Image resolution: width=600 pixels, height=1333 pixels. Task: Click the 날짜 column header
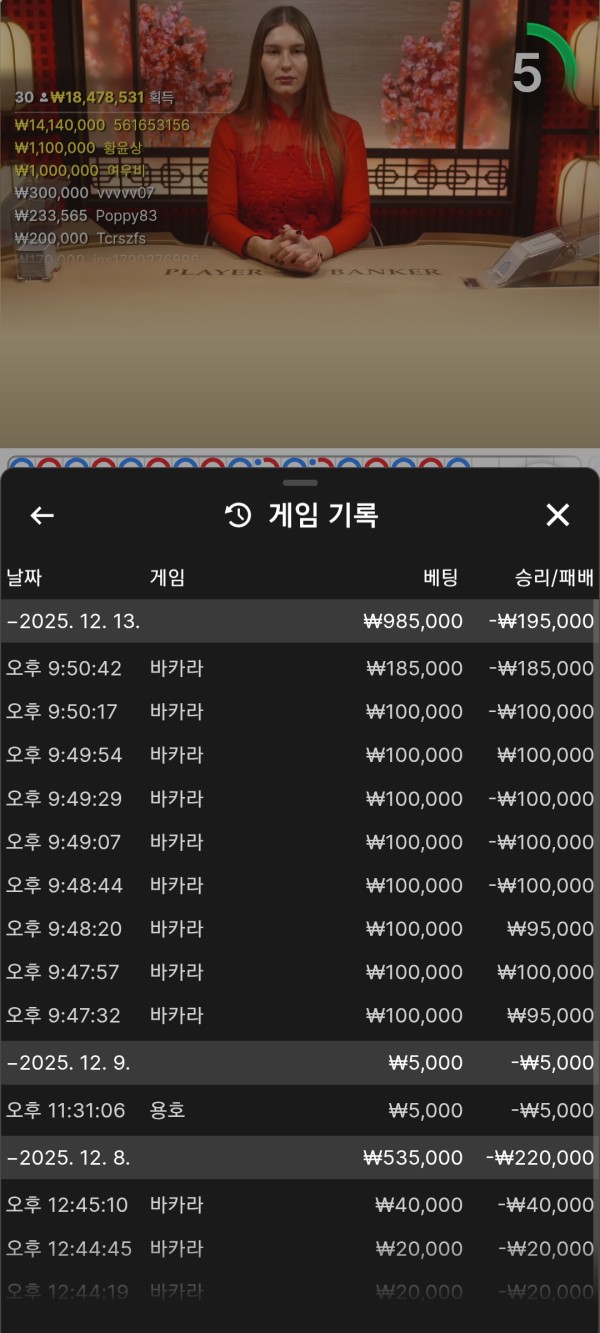(24, 577)
